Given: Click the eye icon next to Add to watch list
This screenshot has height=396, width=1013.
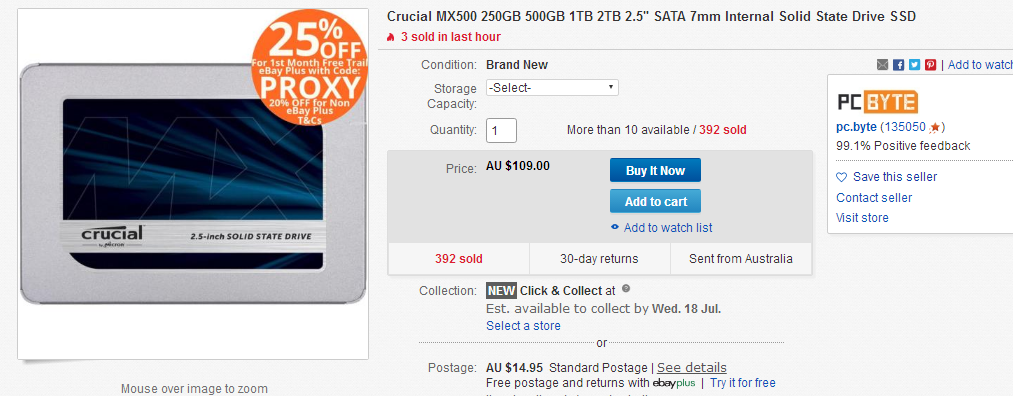Looking at the screenshot, I should pos(615,227).
